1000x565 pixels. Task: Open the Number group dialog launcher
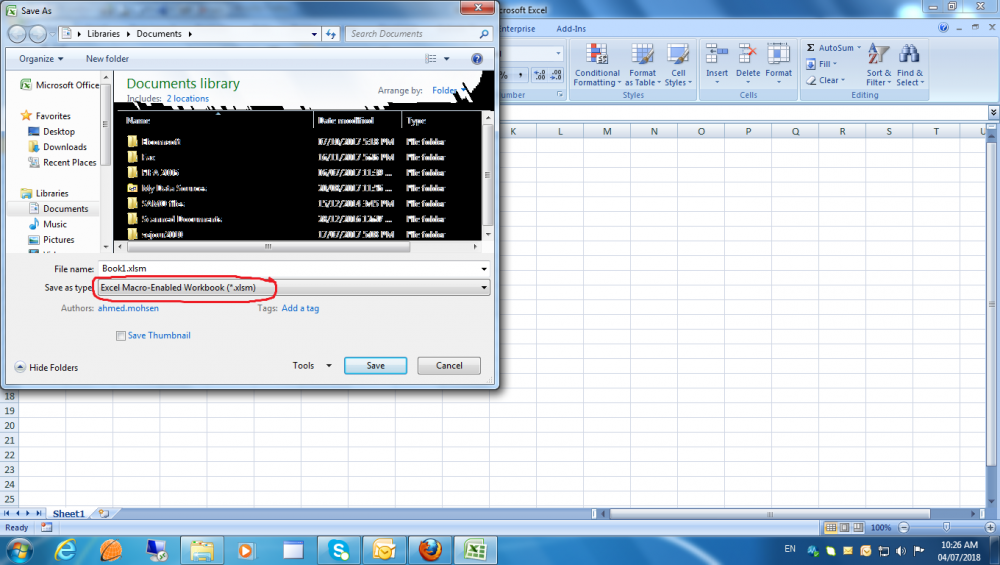point(560,94)
